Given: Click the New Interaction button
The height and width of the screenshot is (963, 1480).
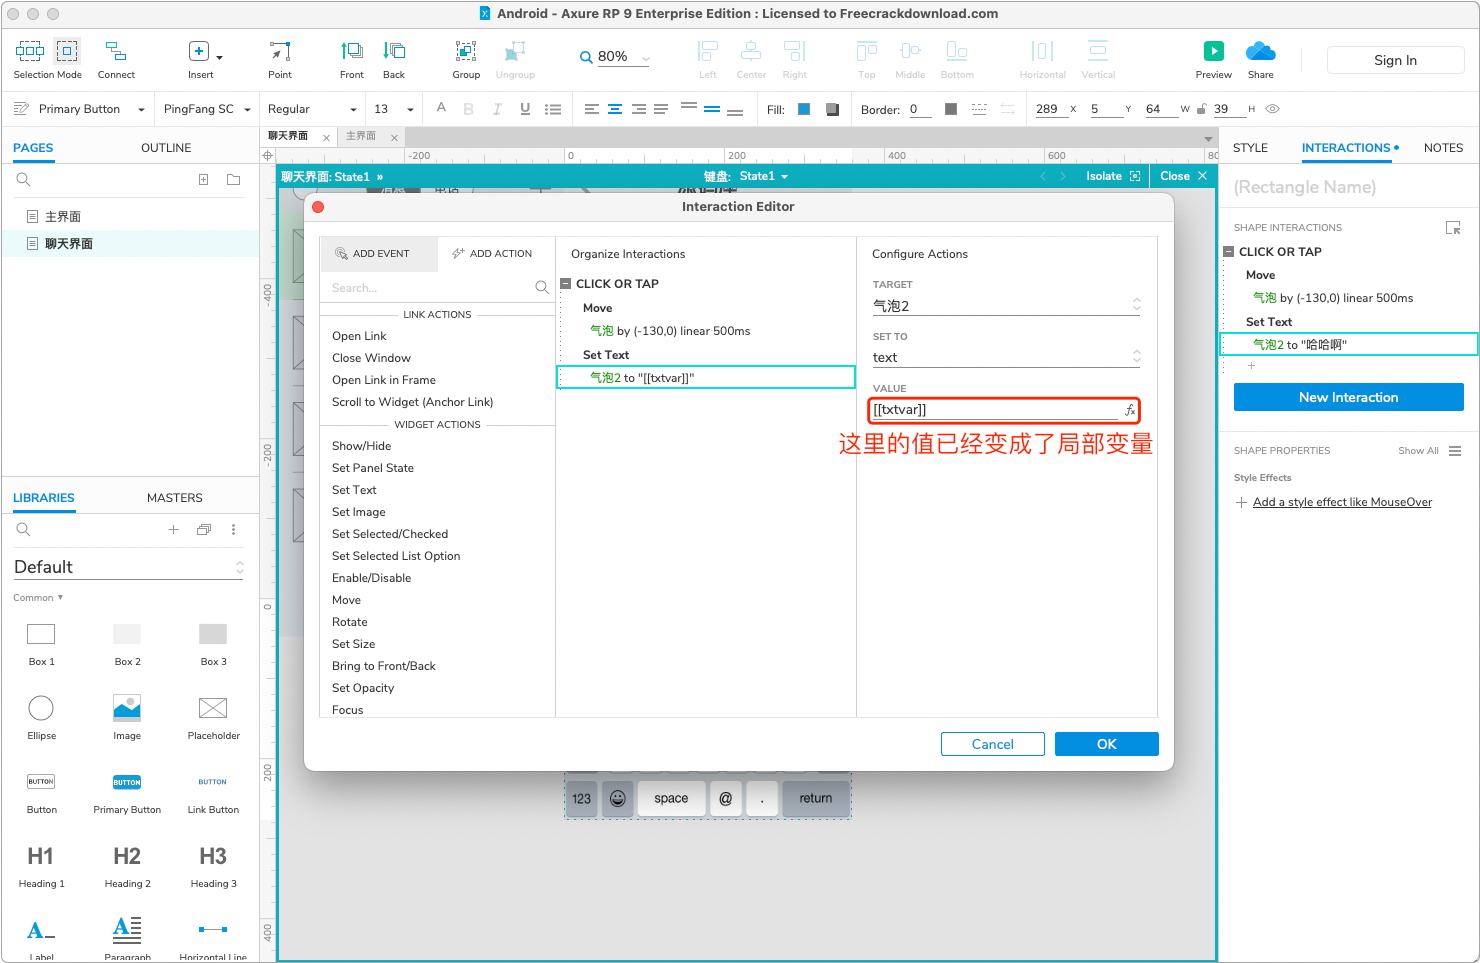Looking at the screenshot, I should click(1349, 397).
